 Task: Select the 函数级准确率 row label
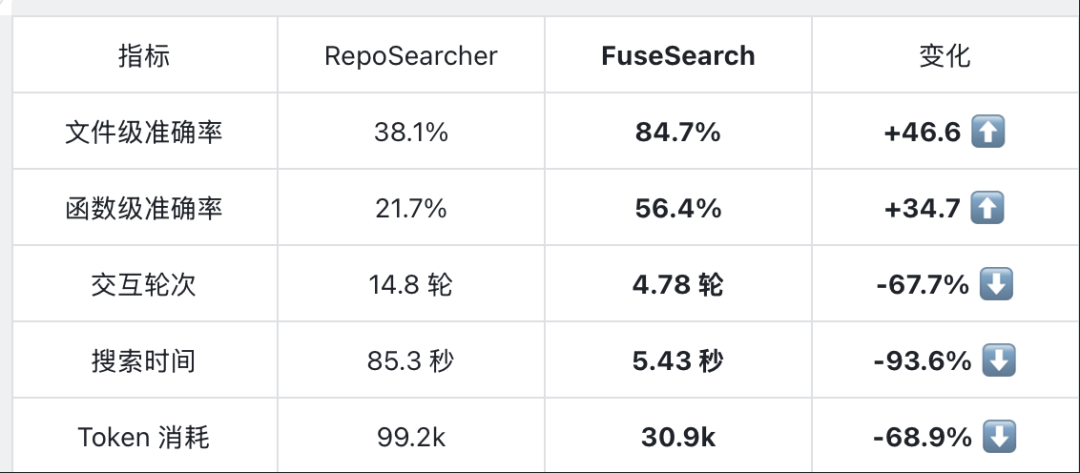point(144,209)
